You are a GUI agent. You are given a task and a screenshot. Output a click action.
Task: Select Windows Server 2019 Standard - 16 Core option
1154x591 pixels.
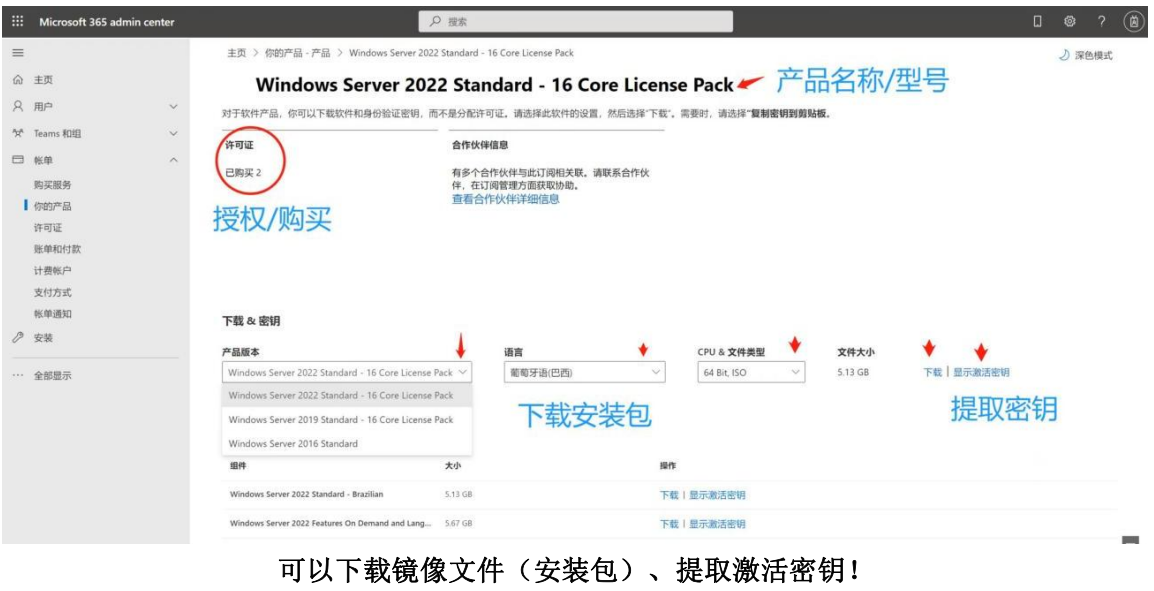(347, 420)
